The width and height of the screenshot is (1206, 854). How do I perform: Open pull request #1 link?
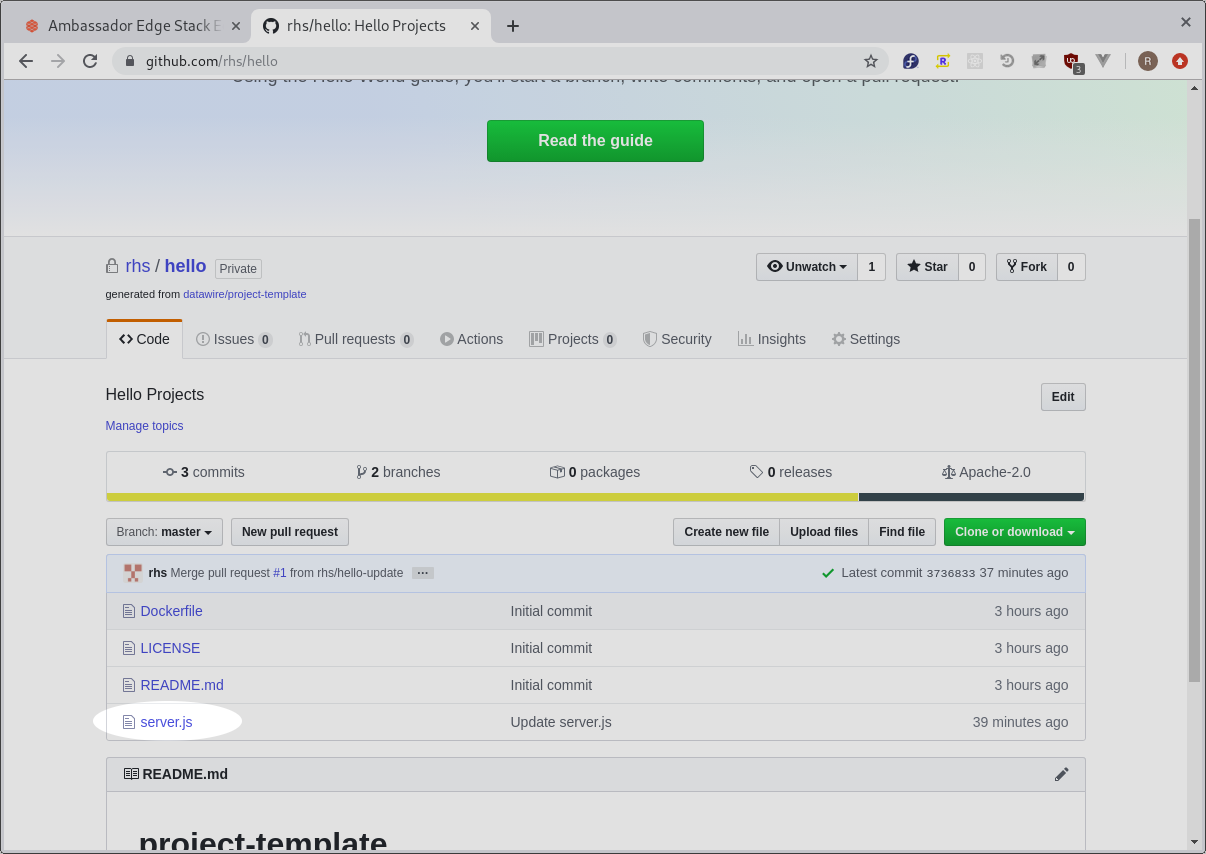pos(280,573)
